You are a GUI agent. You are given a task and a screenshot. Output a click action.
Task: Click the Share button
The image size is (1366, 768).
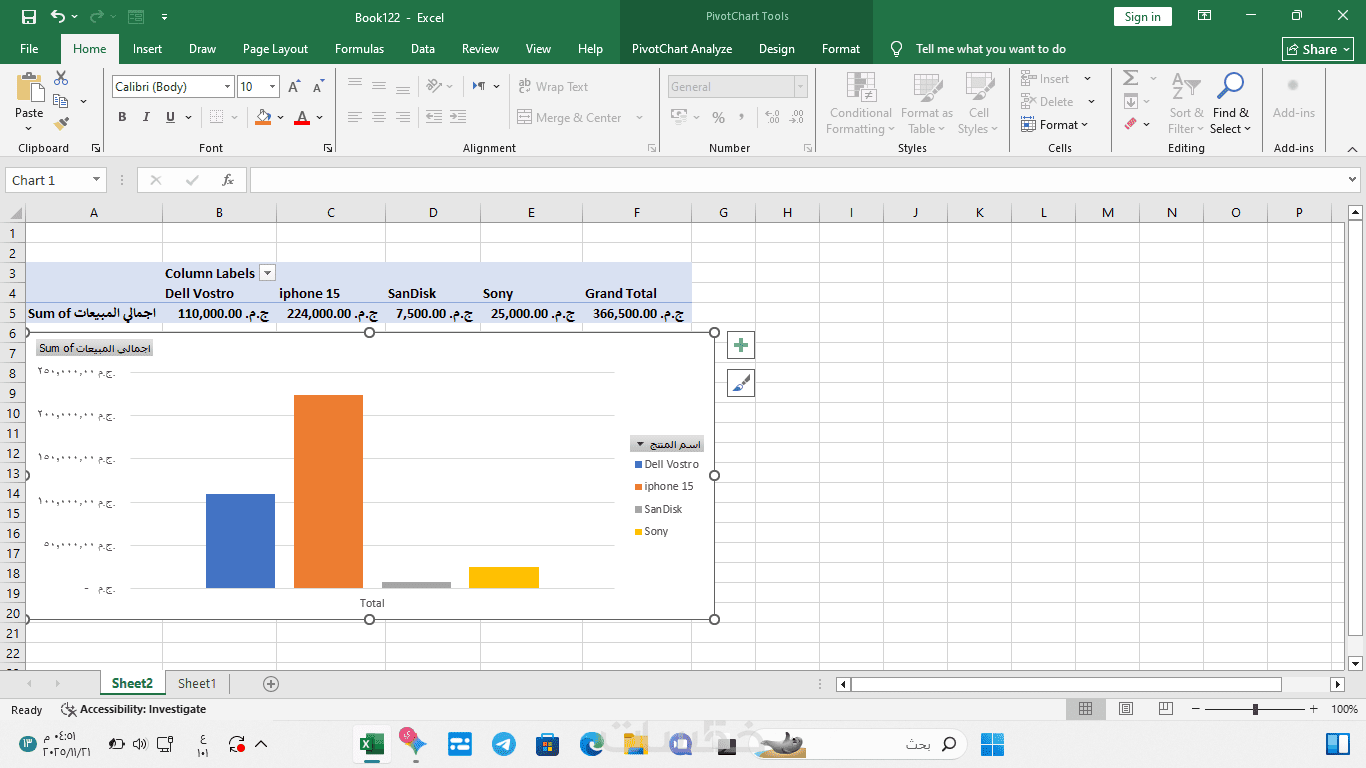coord(1318,49)
